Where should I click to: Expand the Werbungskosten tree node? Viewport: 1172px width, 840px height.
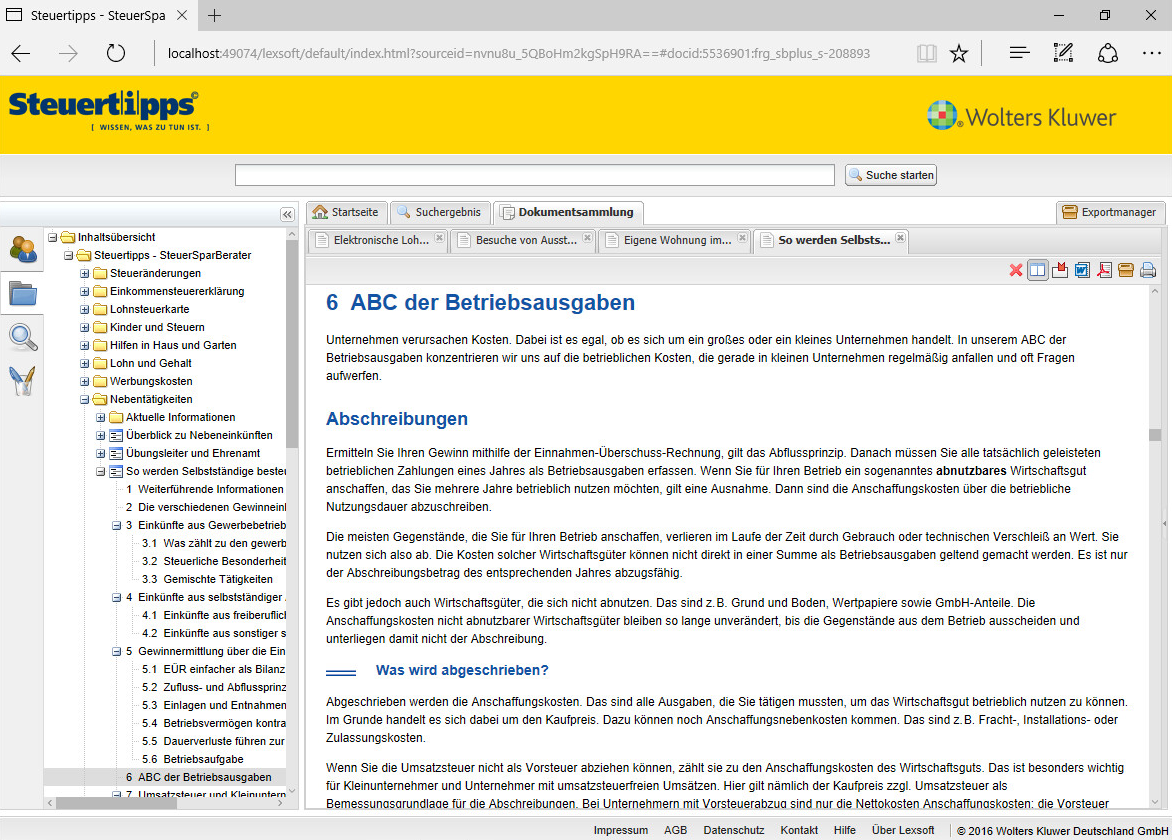[x=85, y=381]
